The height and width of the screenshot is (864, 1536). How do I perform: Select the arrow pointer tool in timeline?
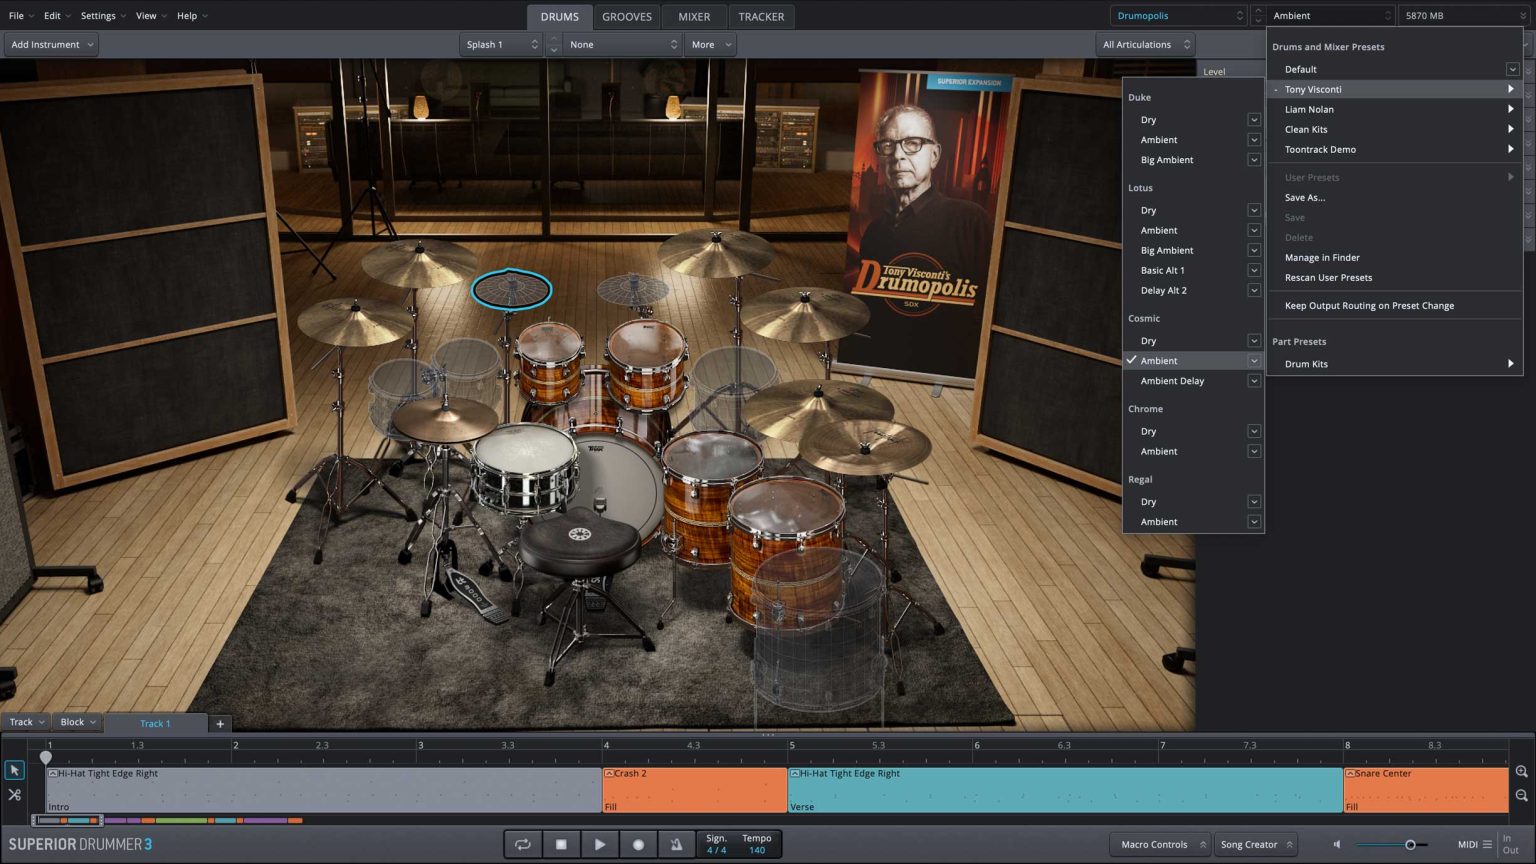pos(14,770)
